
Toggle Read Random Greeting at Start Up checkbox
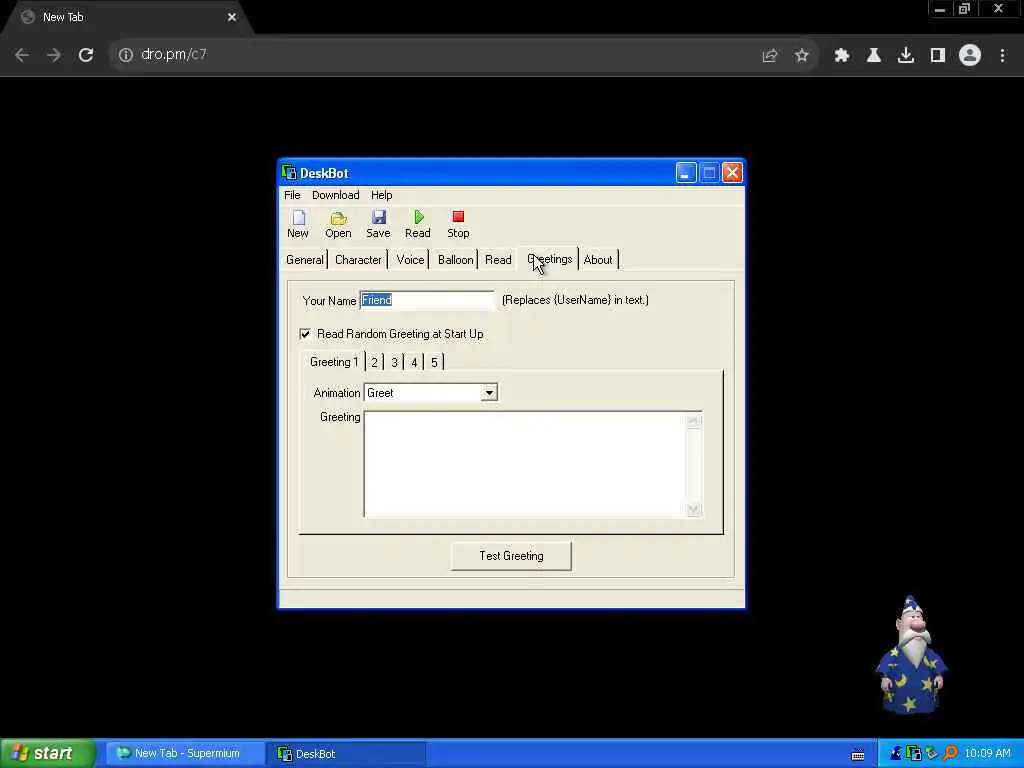(x=305, y=334)
